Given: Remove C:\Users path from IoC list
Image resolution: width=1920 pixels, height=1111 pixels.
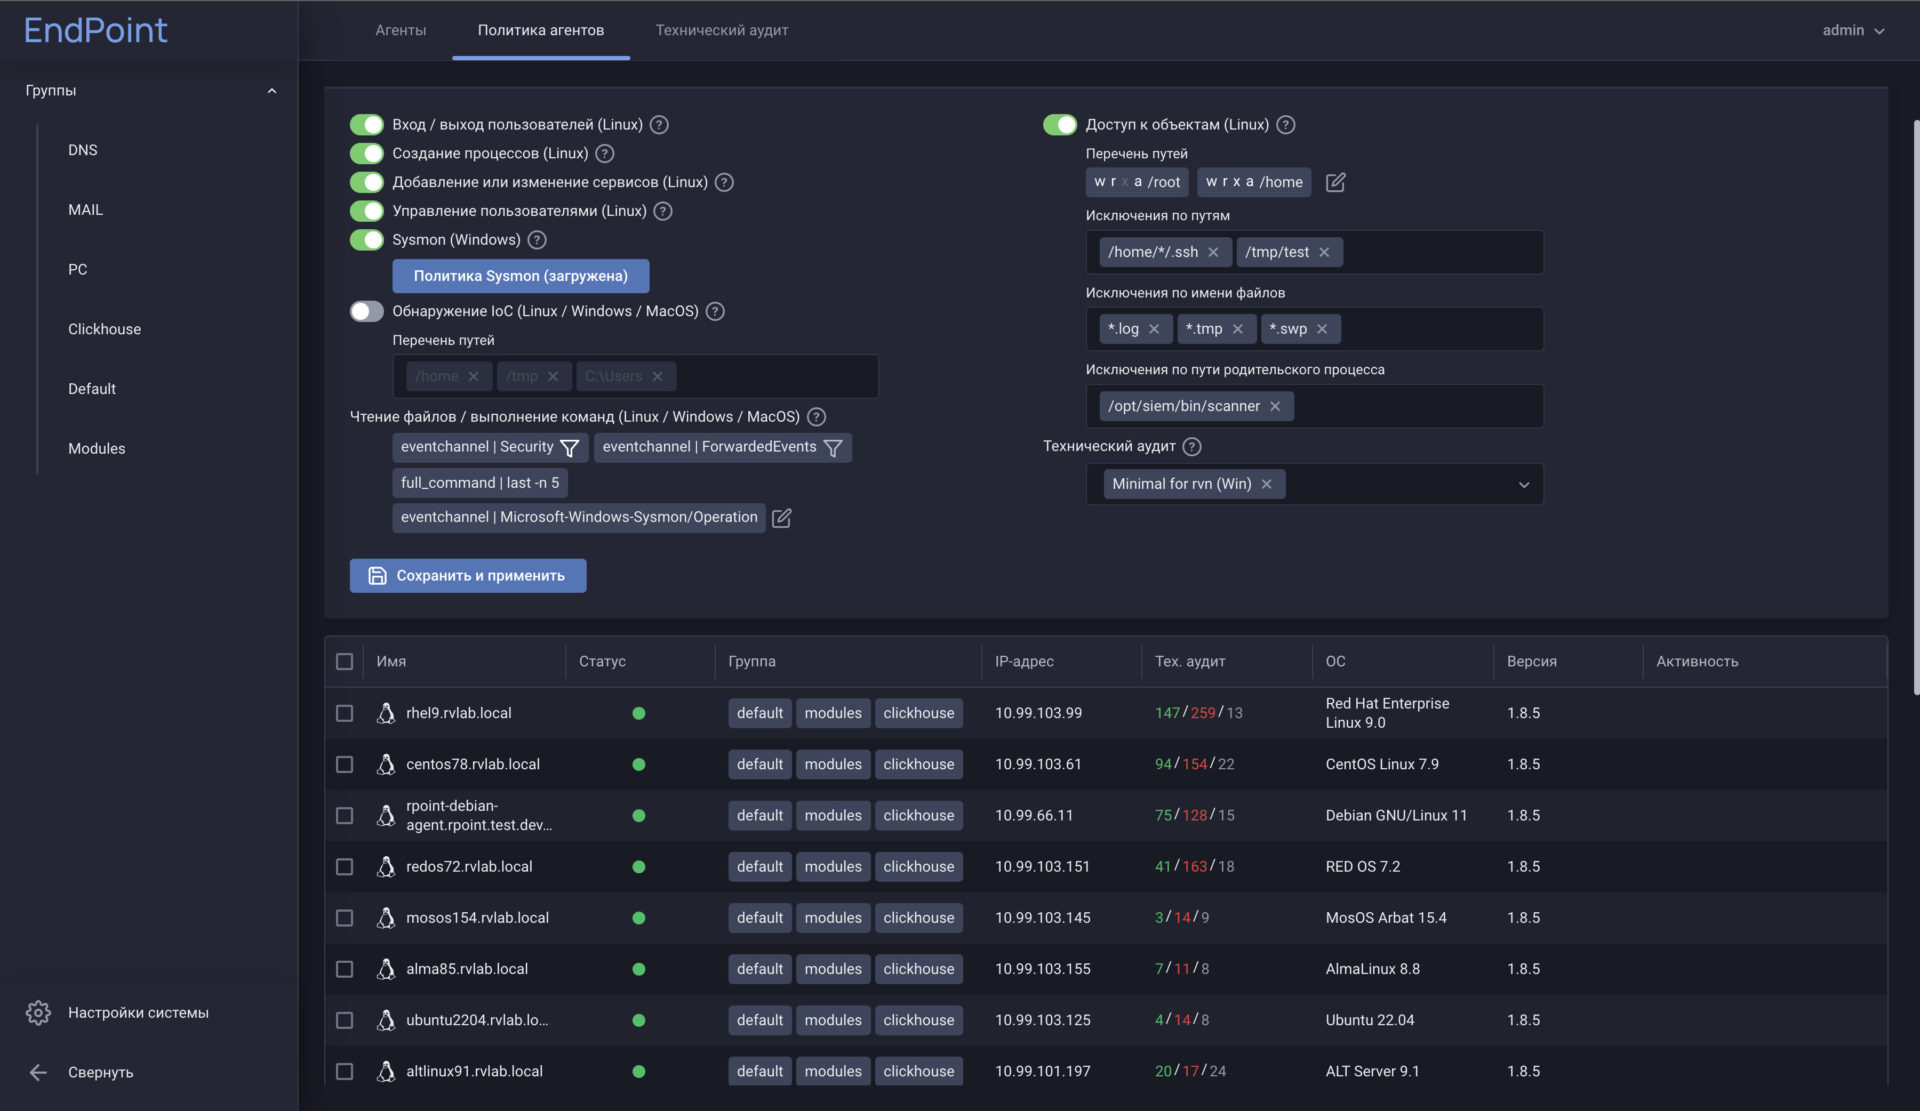Looking at the screenshot, I should tap(658, 377).
